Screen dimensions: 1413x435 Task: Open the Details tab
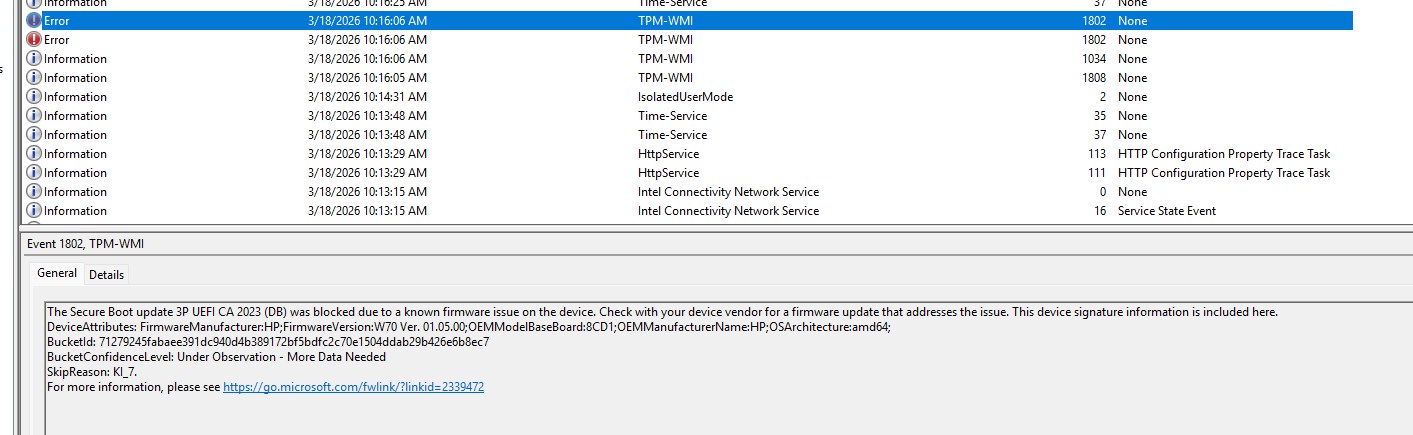pyautogui.click(x=107, y=274)
